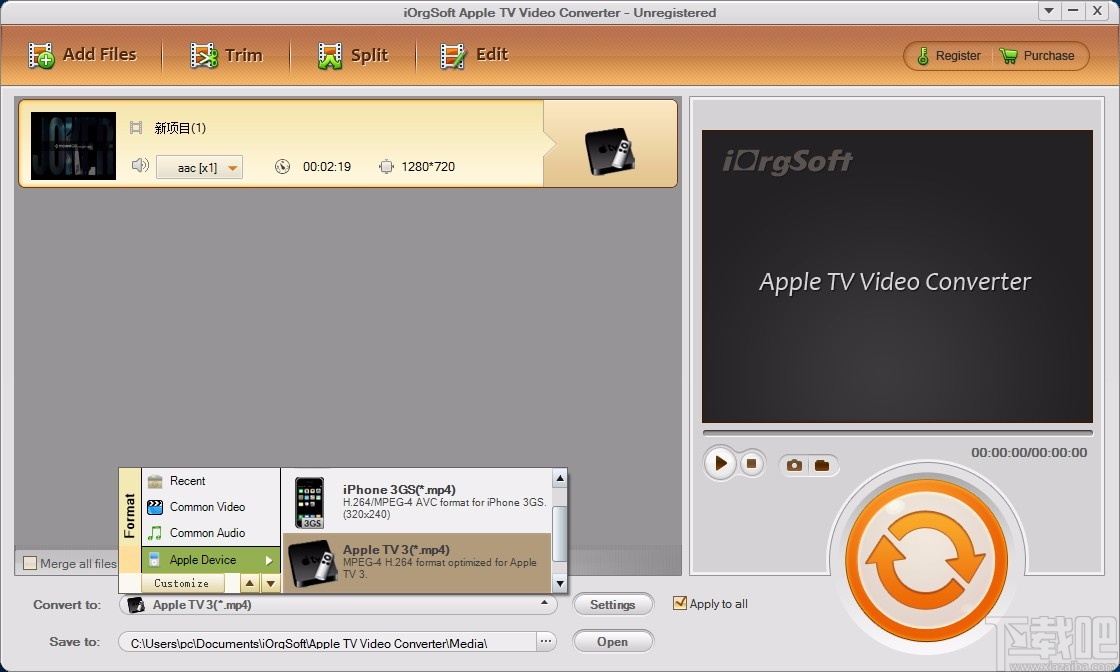Enable the Apply to all checkbox
This screenshot has height=672, width=1120.
[x=680, y=603]
